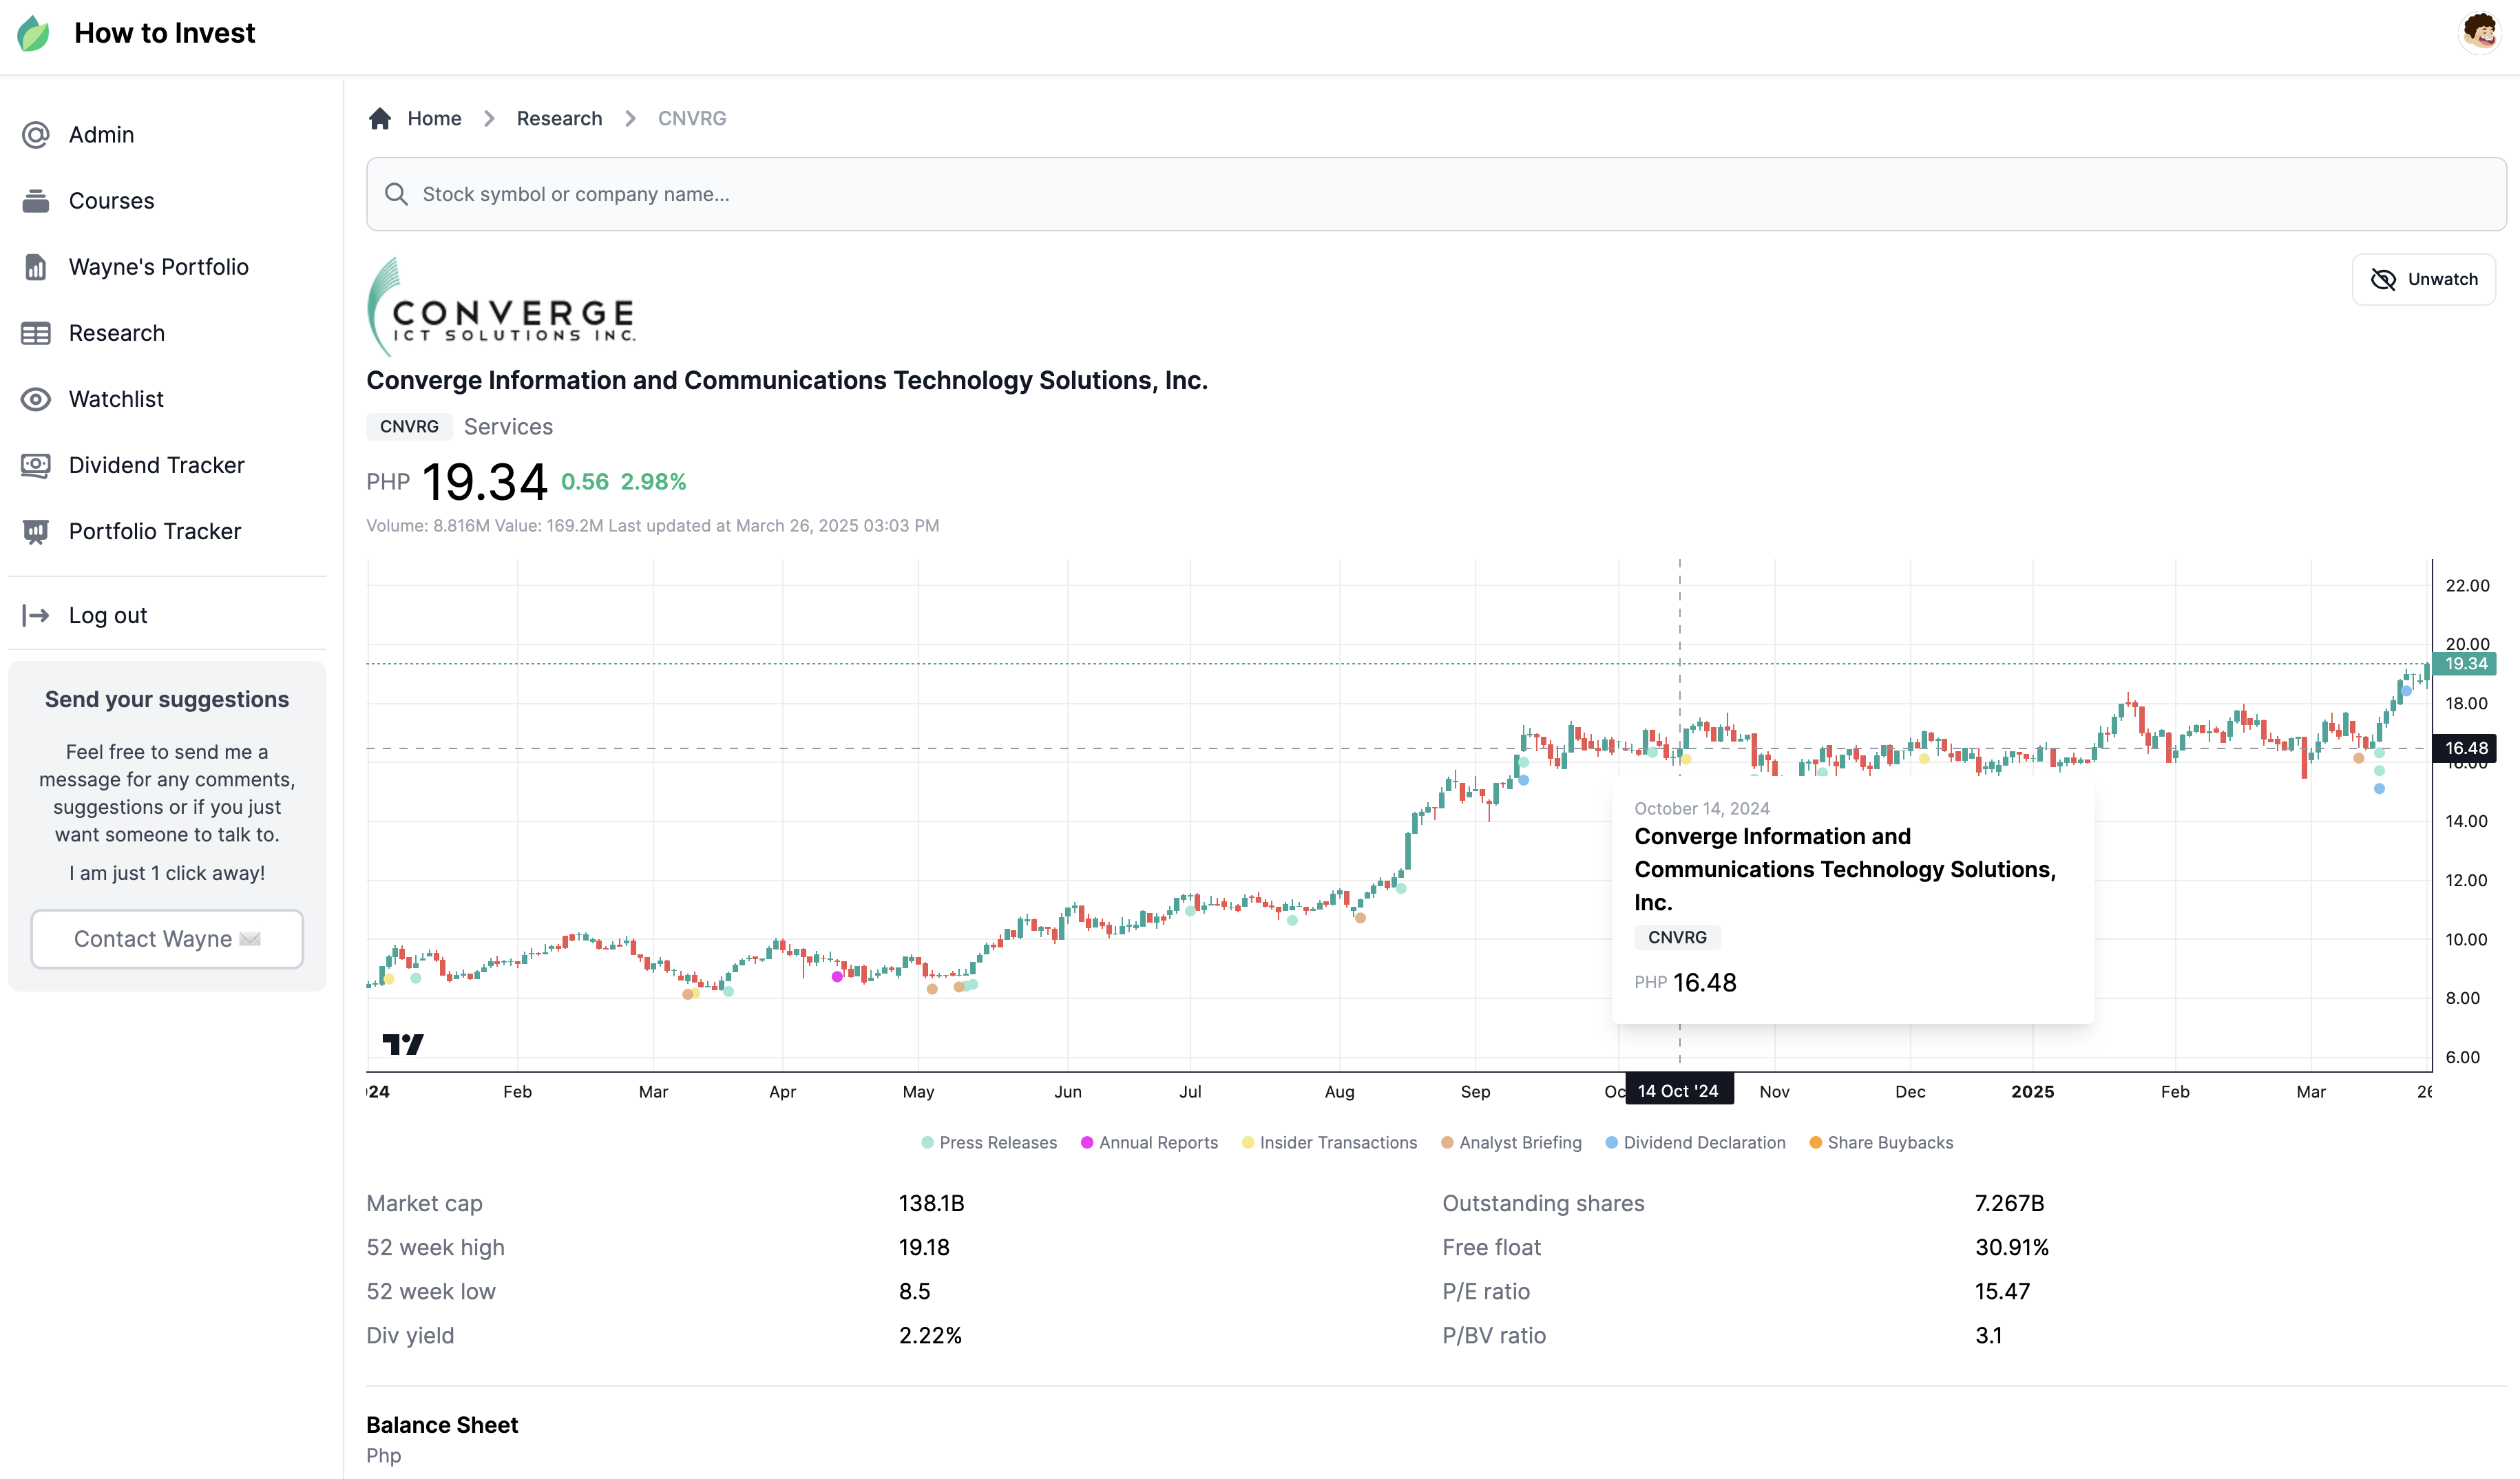Click the Home house icon in breadcrumb
Viewport: 2520px width, 1479px height.
coord(380,118)
